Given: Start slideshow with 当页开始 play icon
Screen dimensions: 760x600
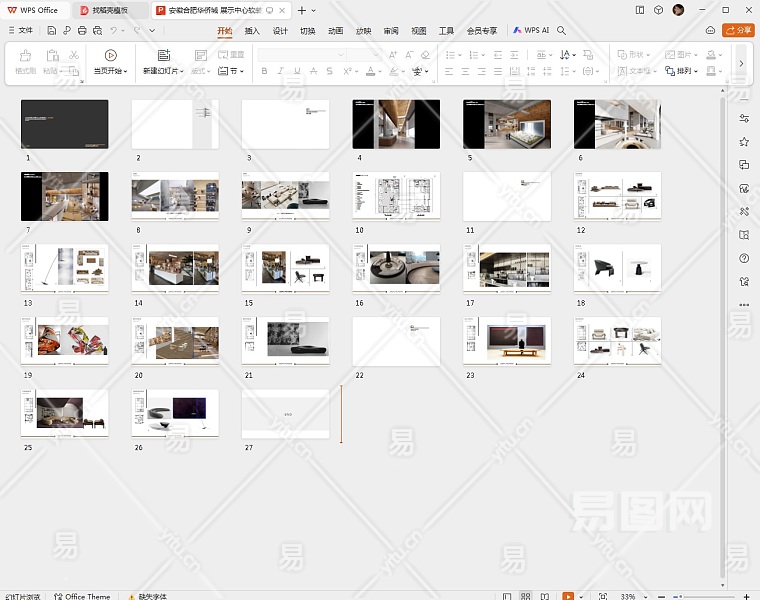Looking at the screenshot, I should tap(110, 56).
